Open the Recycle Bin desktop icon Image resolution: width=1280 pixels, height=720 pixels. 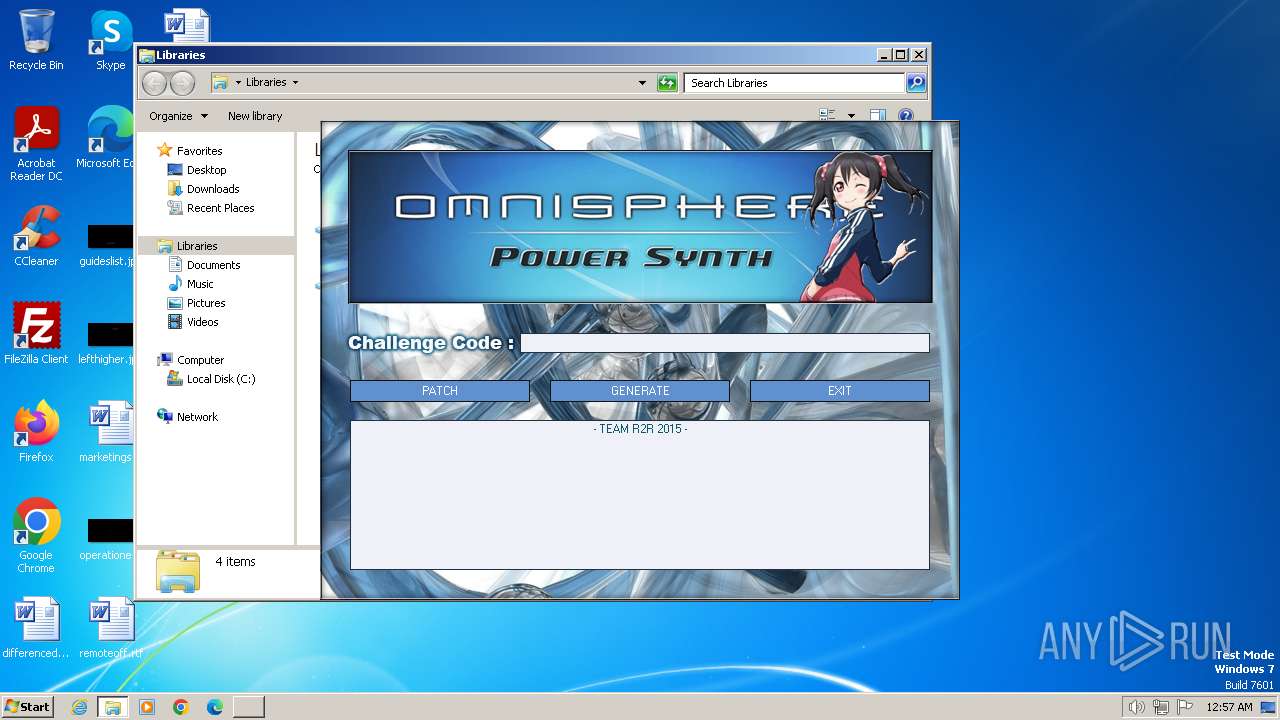(x=36, y=40)
